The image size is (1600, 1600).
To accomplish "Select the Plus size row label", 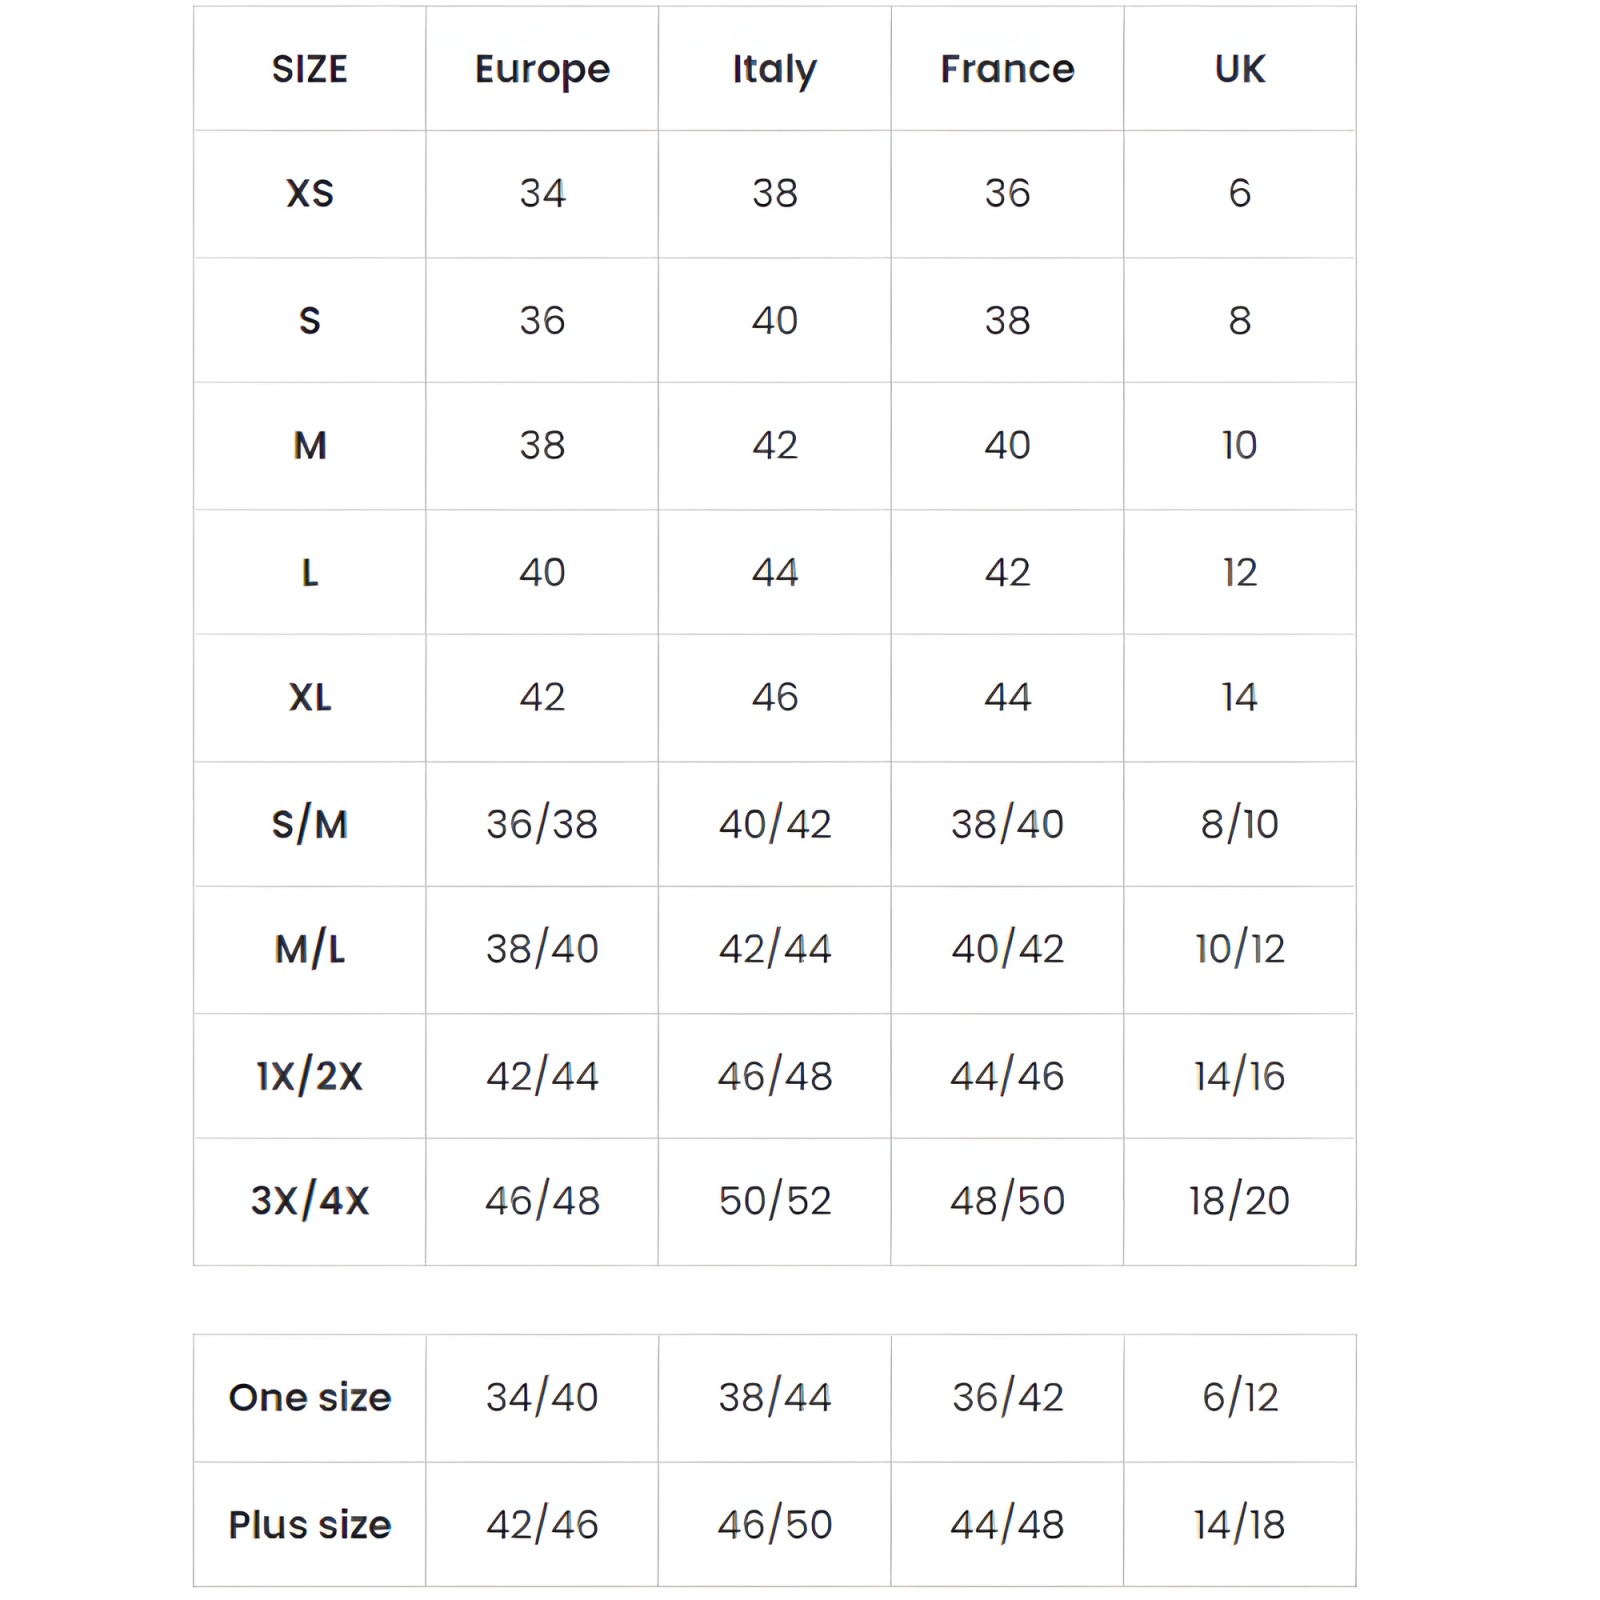I will click(309, 1525).
